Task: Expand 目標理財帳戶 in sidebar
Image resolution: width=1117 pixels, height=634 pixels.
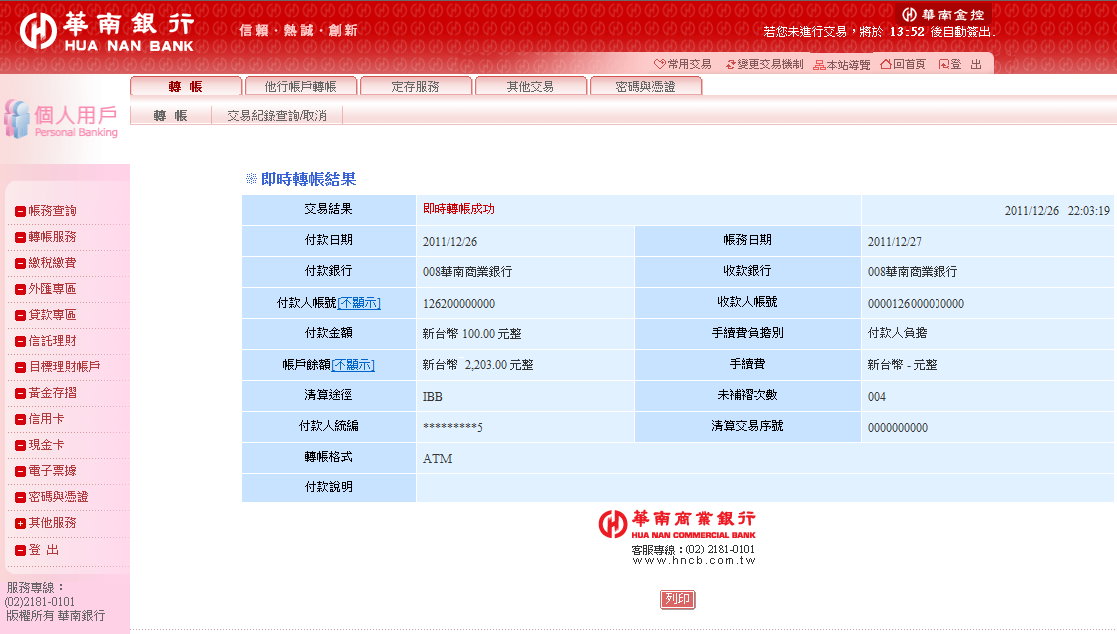Action: coord(58,367)
